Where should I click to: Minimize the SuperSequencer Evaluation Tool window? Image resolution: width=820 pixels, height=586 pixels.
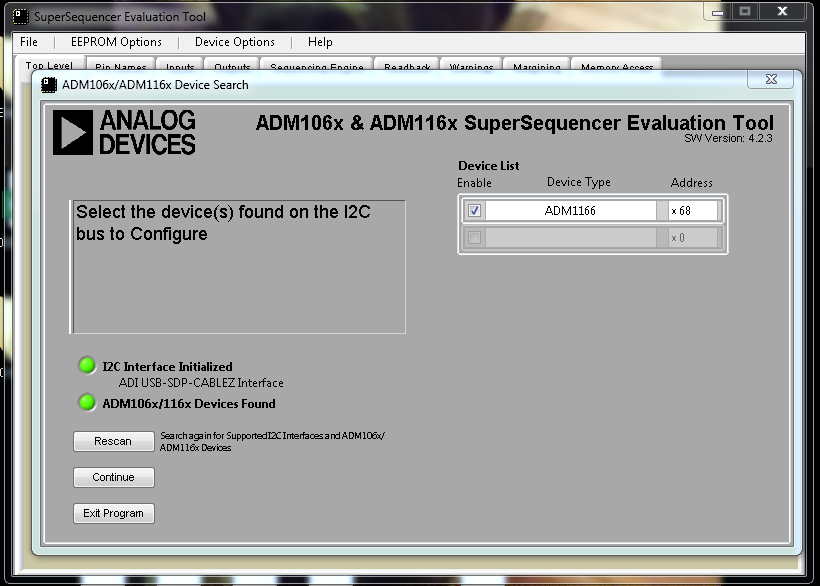pyautogui.click(x=718, y=12)
